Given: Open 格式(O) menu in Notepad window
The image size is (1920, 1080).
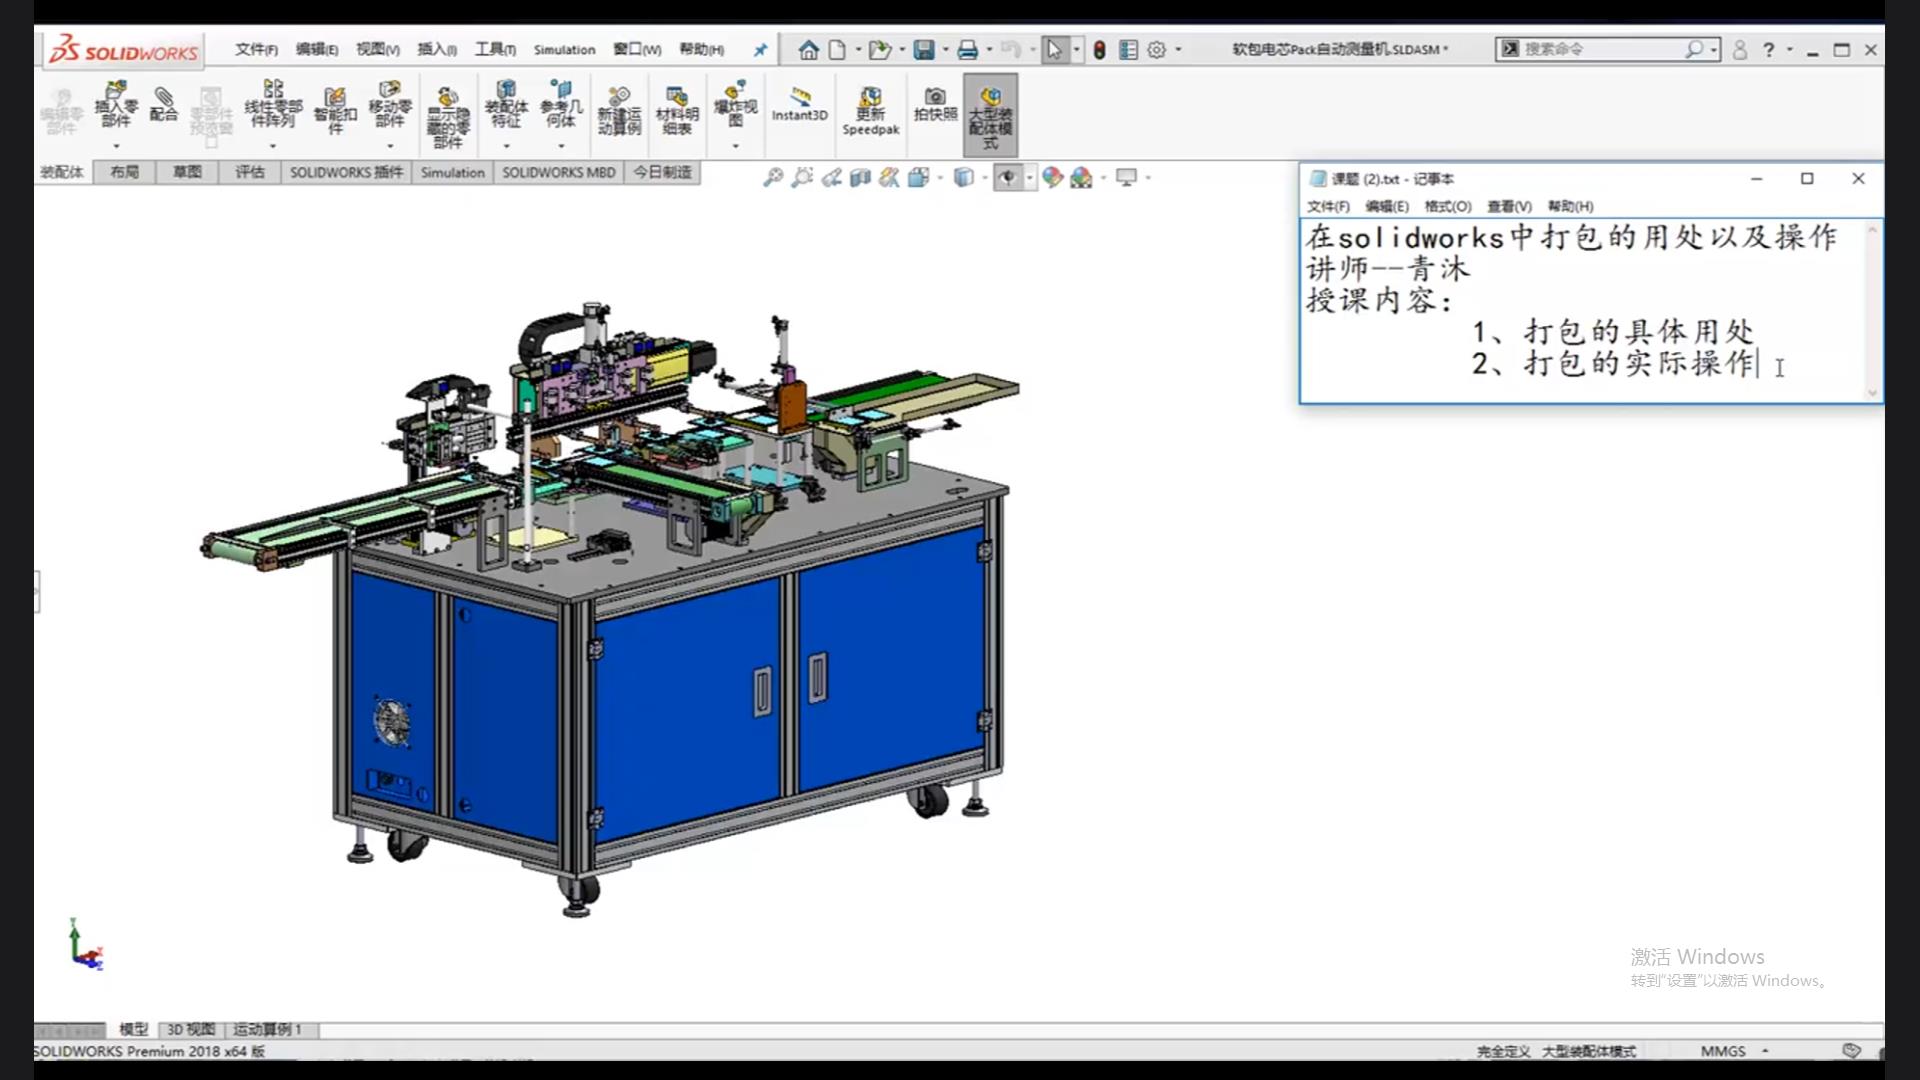Looking at the screenshot, I should (1447, 206).
